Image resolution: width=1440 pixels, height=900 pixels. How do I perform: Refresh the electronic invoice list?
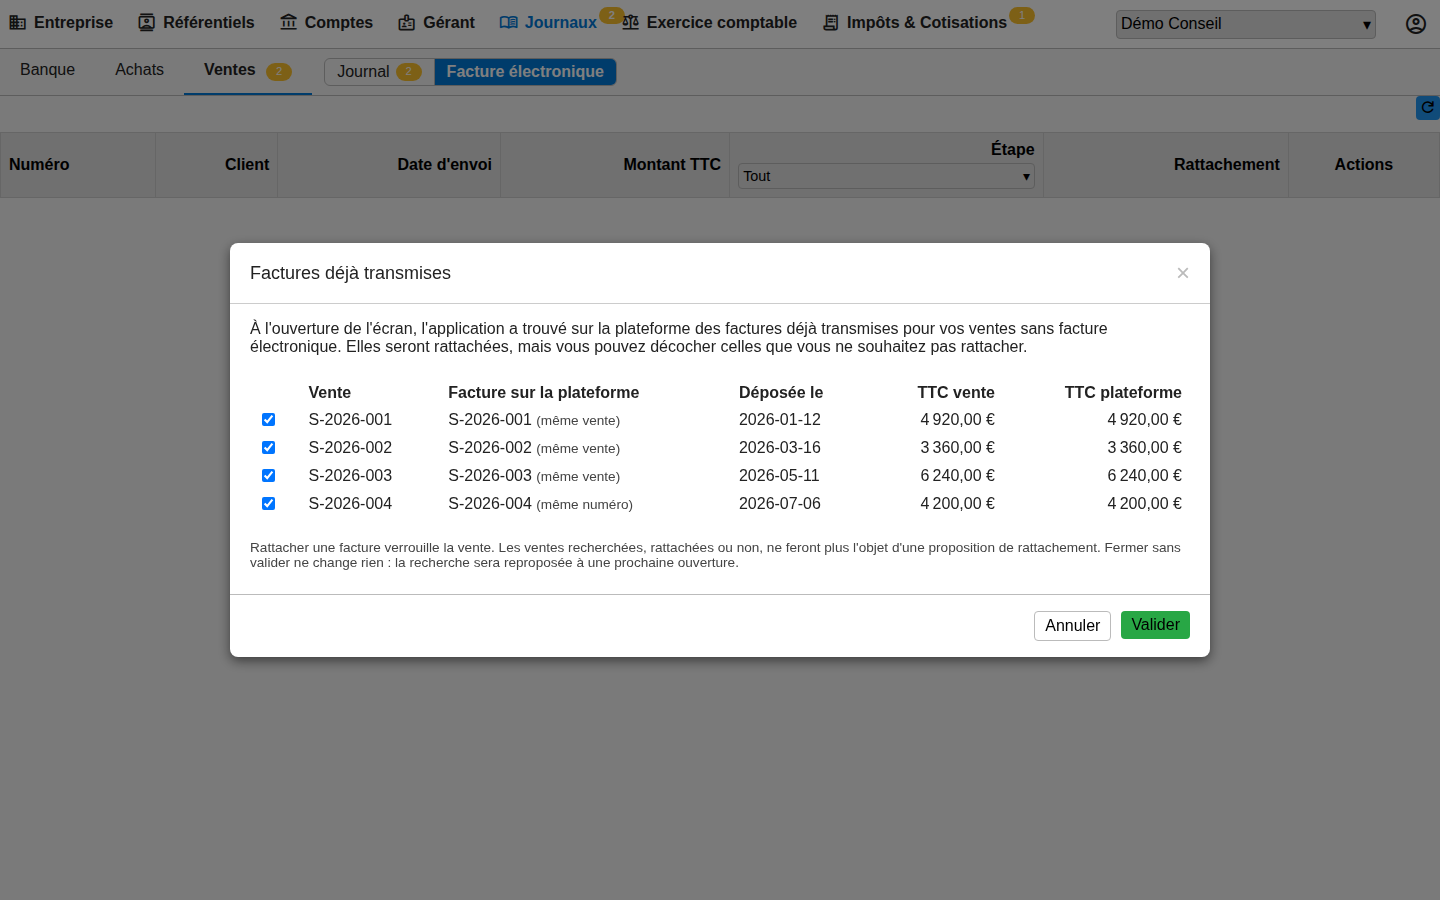[x=1428, y=108]
